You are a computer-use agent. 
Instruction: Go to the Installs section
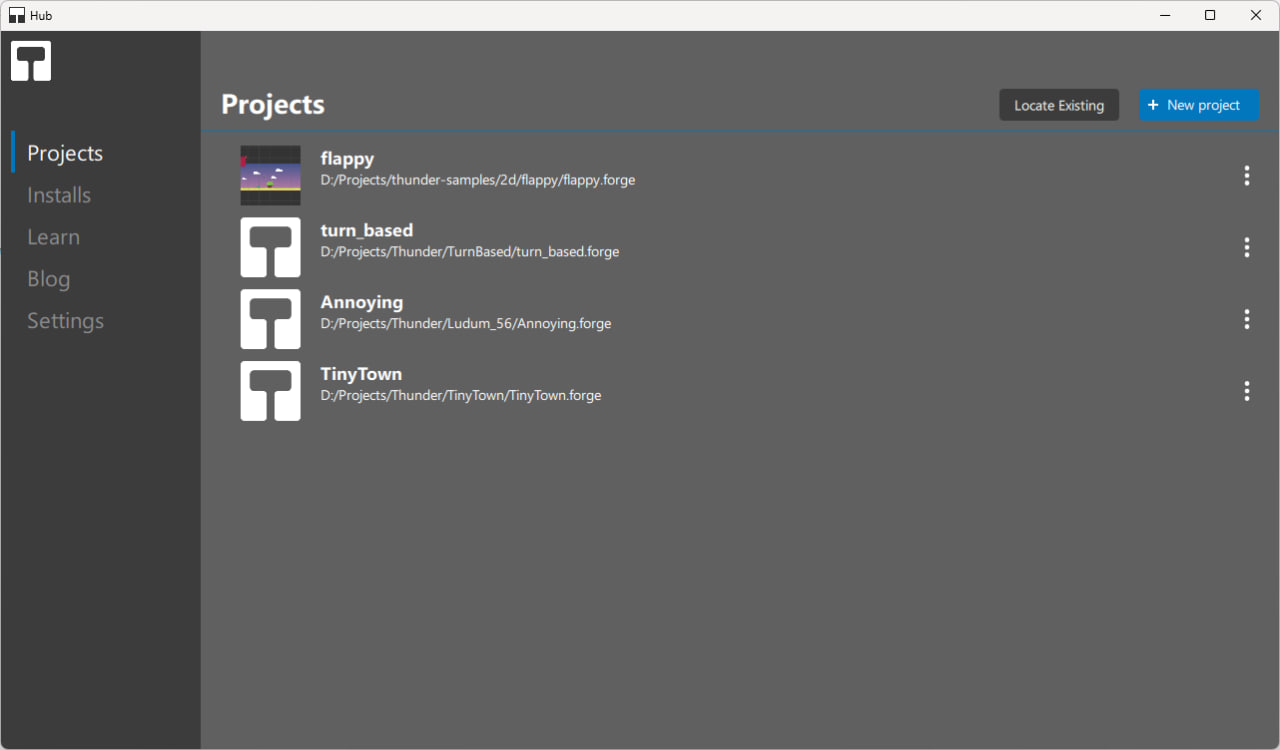click(x=59, y=195)
